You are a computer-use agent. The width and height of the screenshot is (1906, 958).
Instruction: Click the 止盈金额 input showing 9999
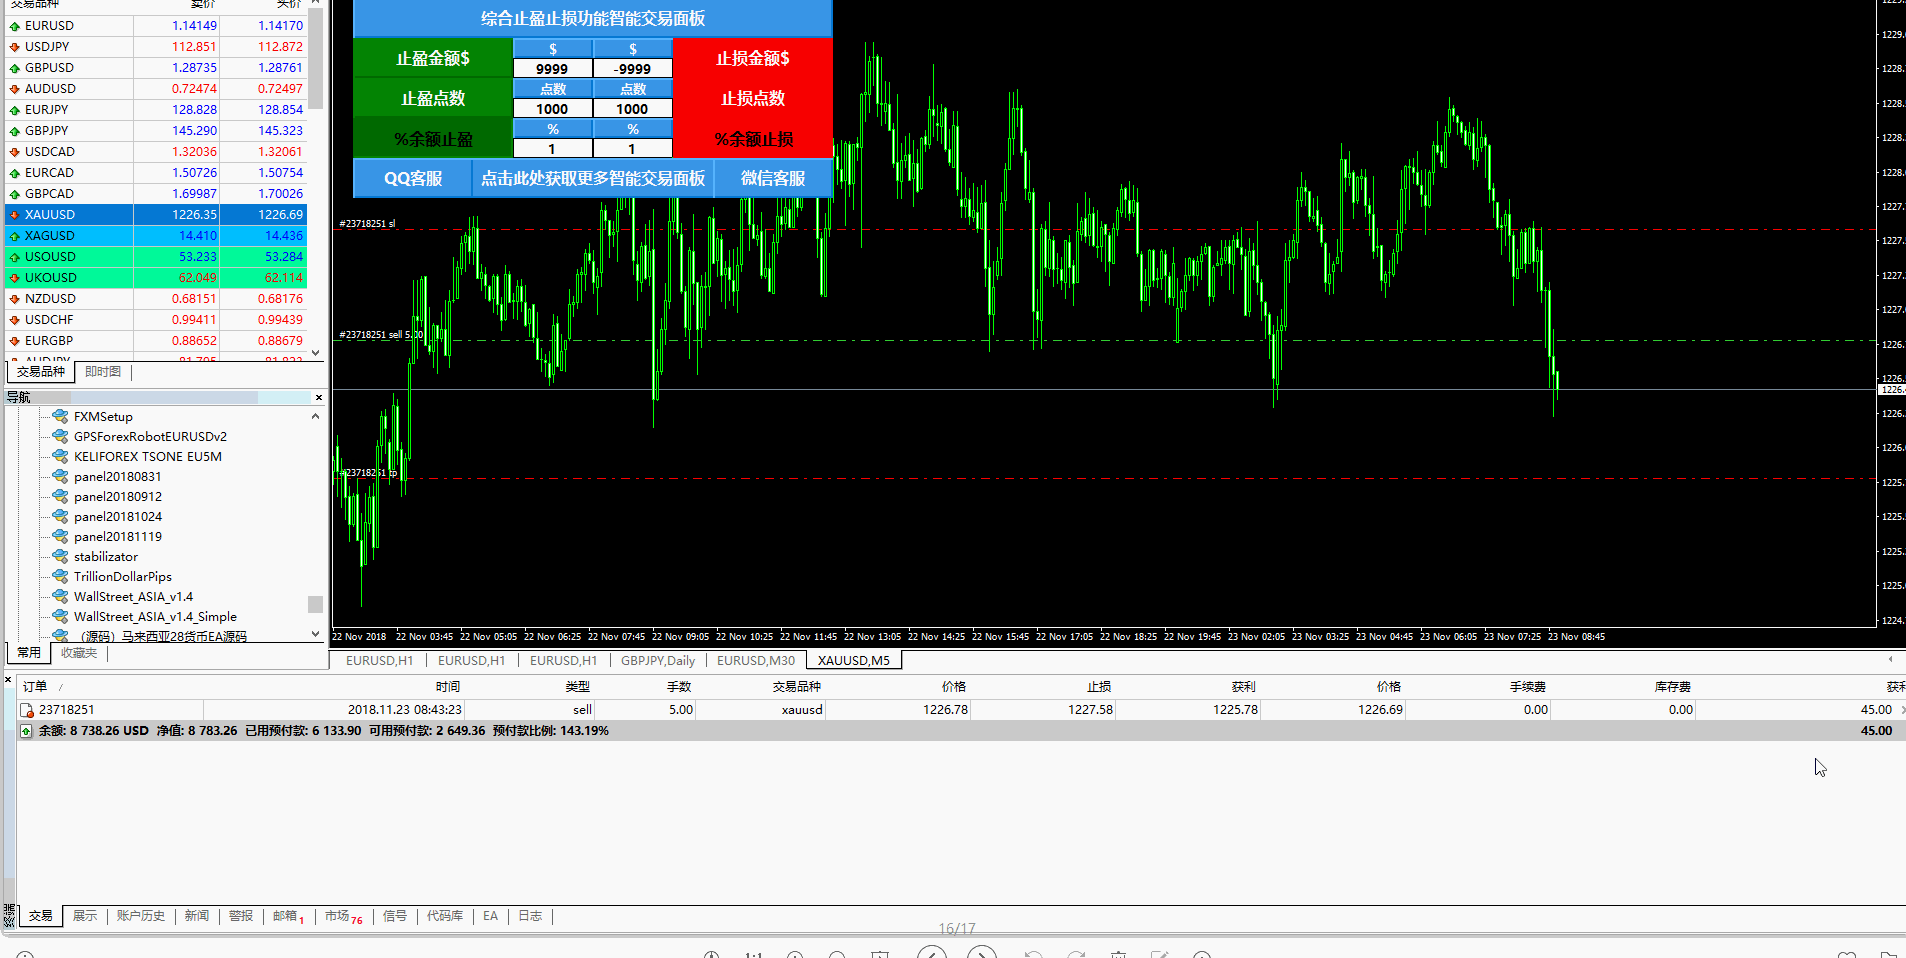coord(552,69)
